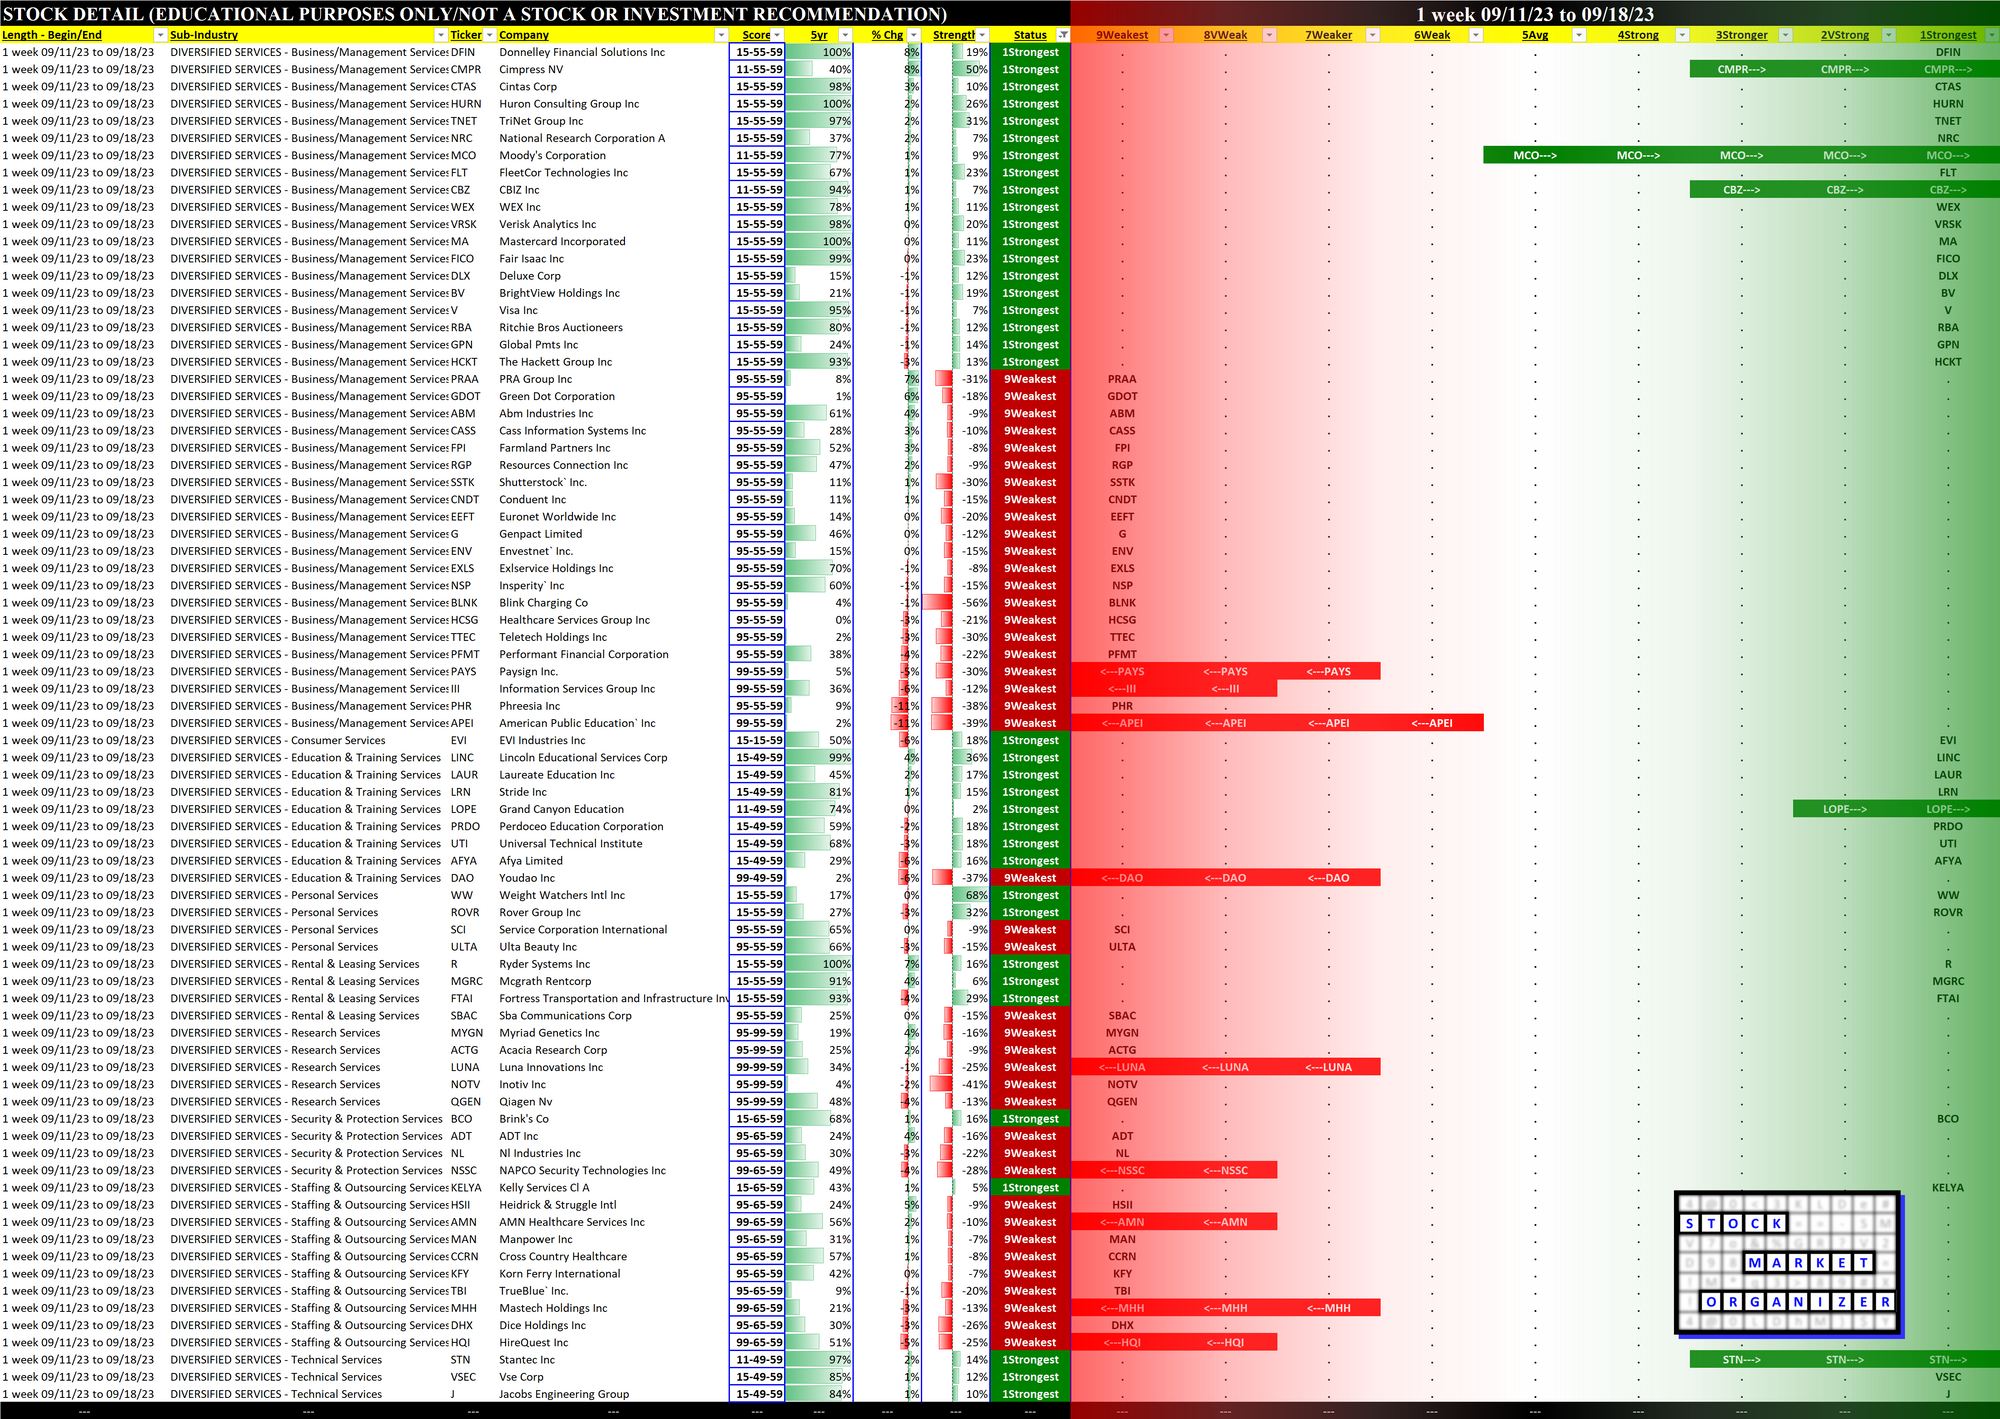Open the 5yr column filter arrow

(845, 35)
